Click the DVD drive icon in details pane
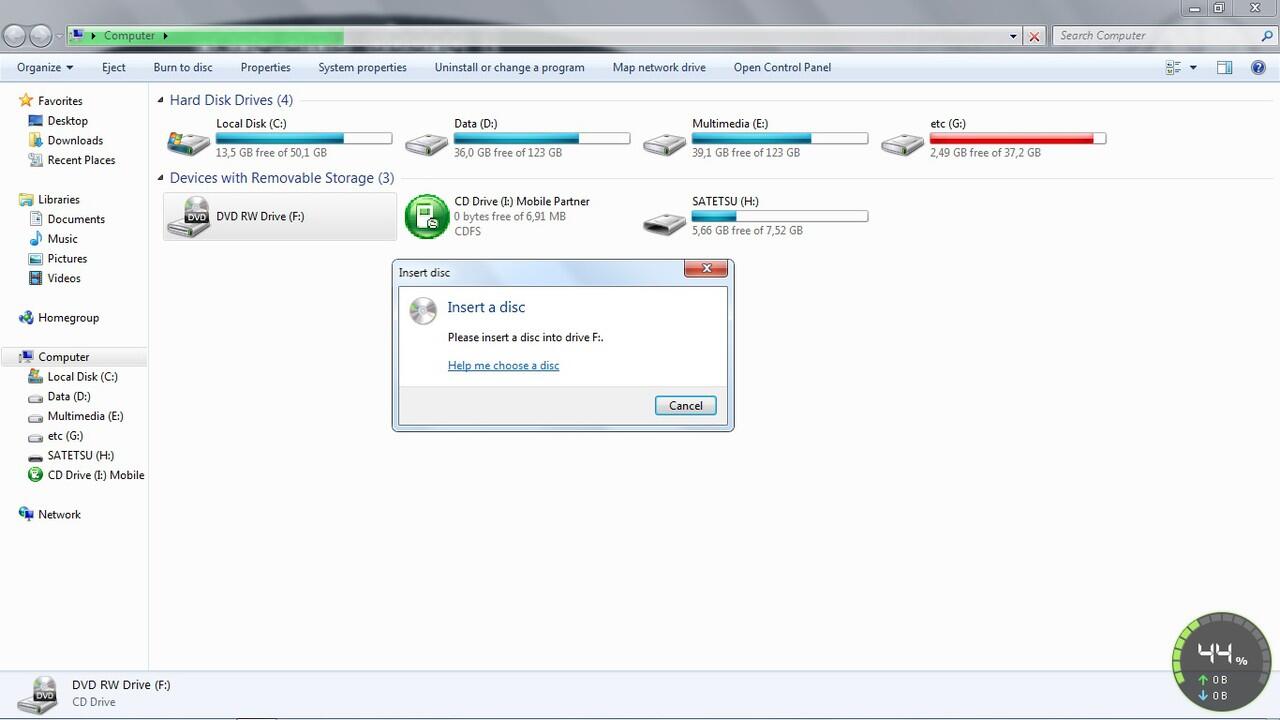Image resolution: width=1280 pixels, height=720 pixels. point(38,693)
